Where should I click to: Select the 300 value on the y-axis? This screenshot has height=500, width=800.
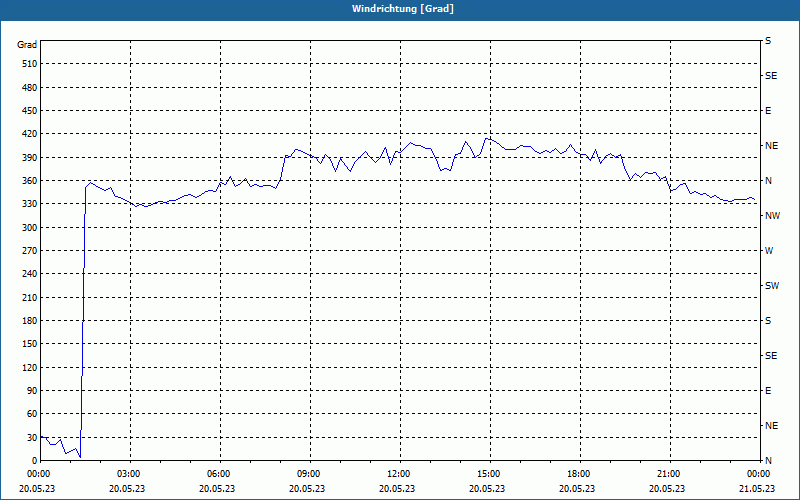click(x=30, y=227)
